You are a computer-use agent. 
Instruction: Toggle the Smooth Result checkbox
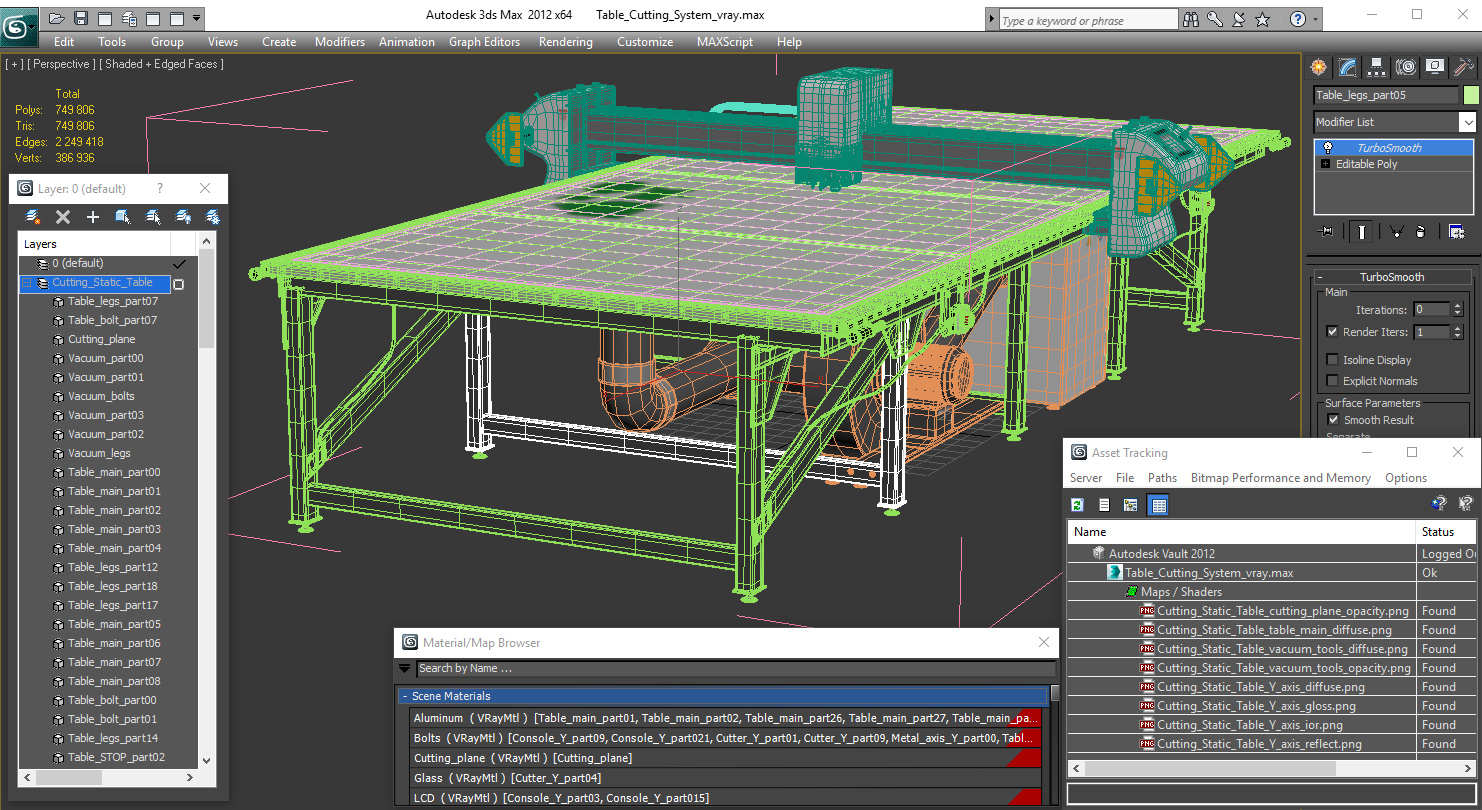pos(1332,420)
